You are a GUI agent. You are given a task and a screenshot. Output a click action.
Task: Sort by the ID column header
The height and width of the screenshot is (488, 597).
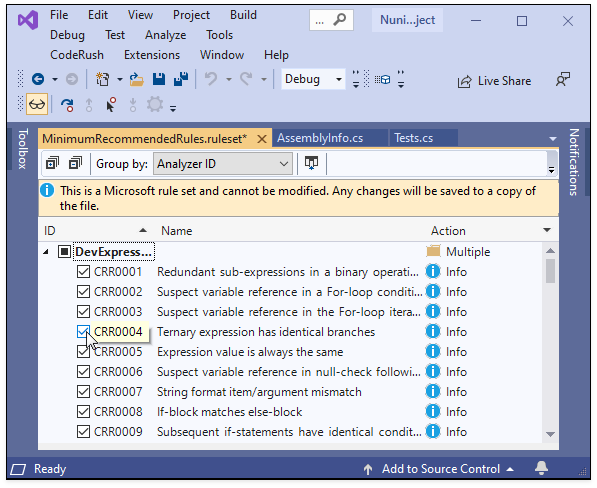coord(95,231)
